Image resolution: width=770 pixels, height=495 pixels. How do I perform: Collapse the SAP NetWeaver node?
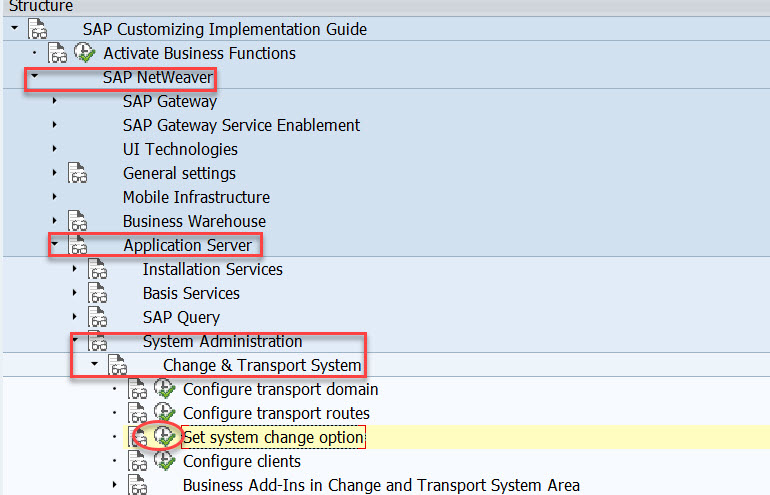pyautogui.click(x=35, y=77)
